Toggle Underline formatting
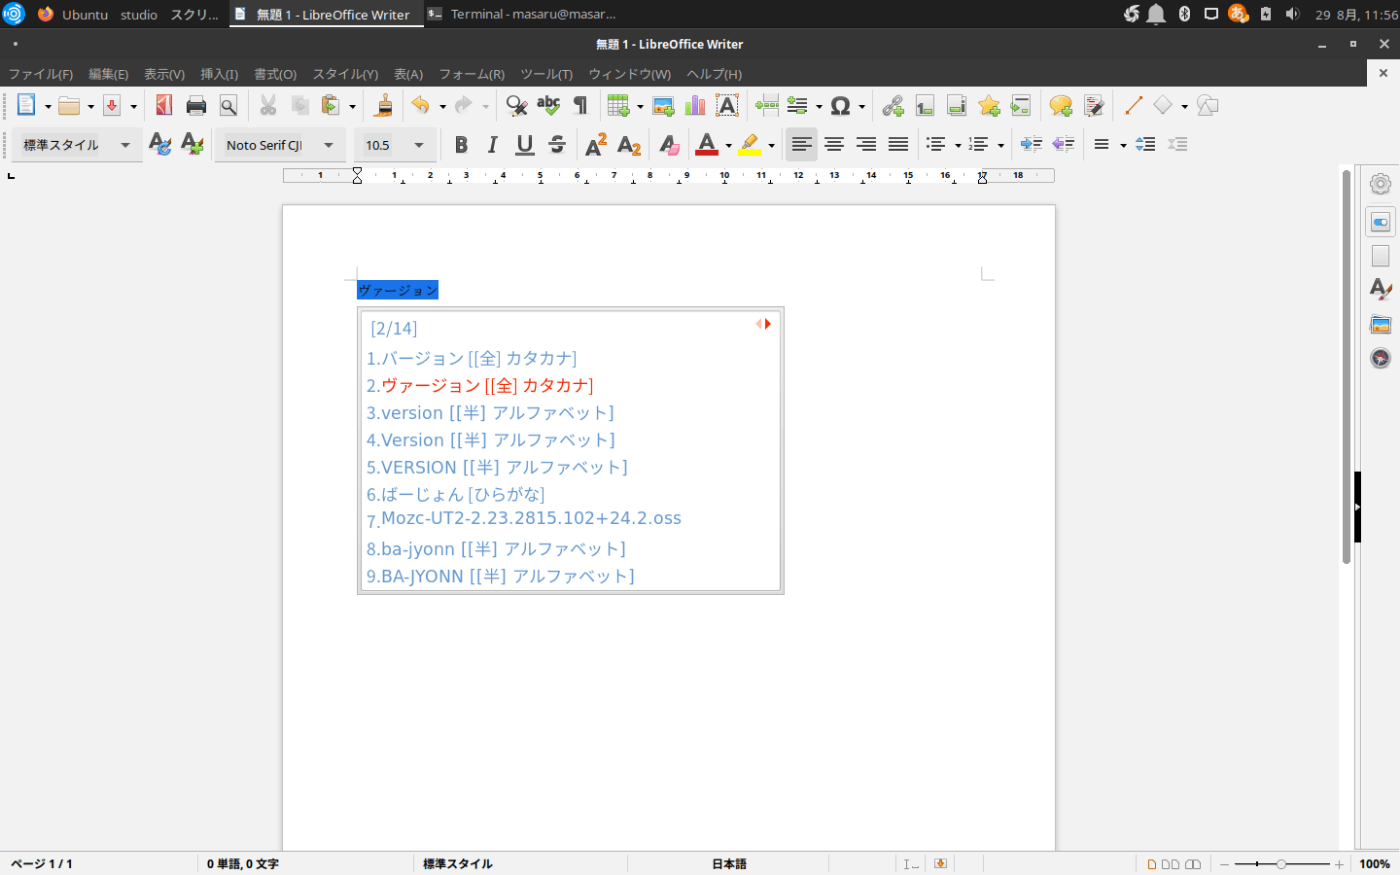Viewport: 1400px width, 875px height. 524,144
